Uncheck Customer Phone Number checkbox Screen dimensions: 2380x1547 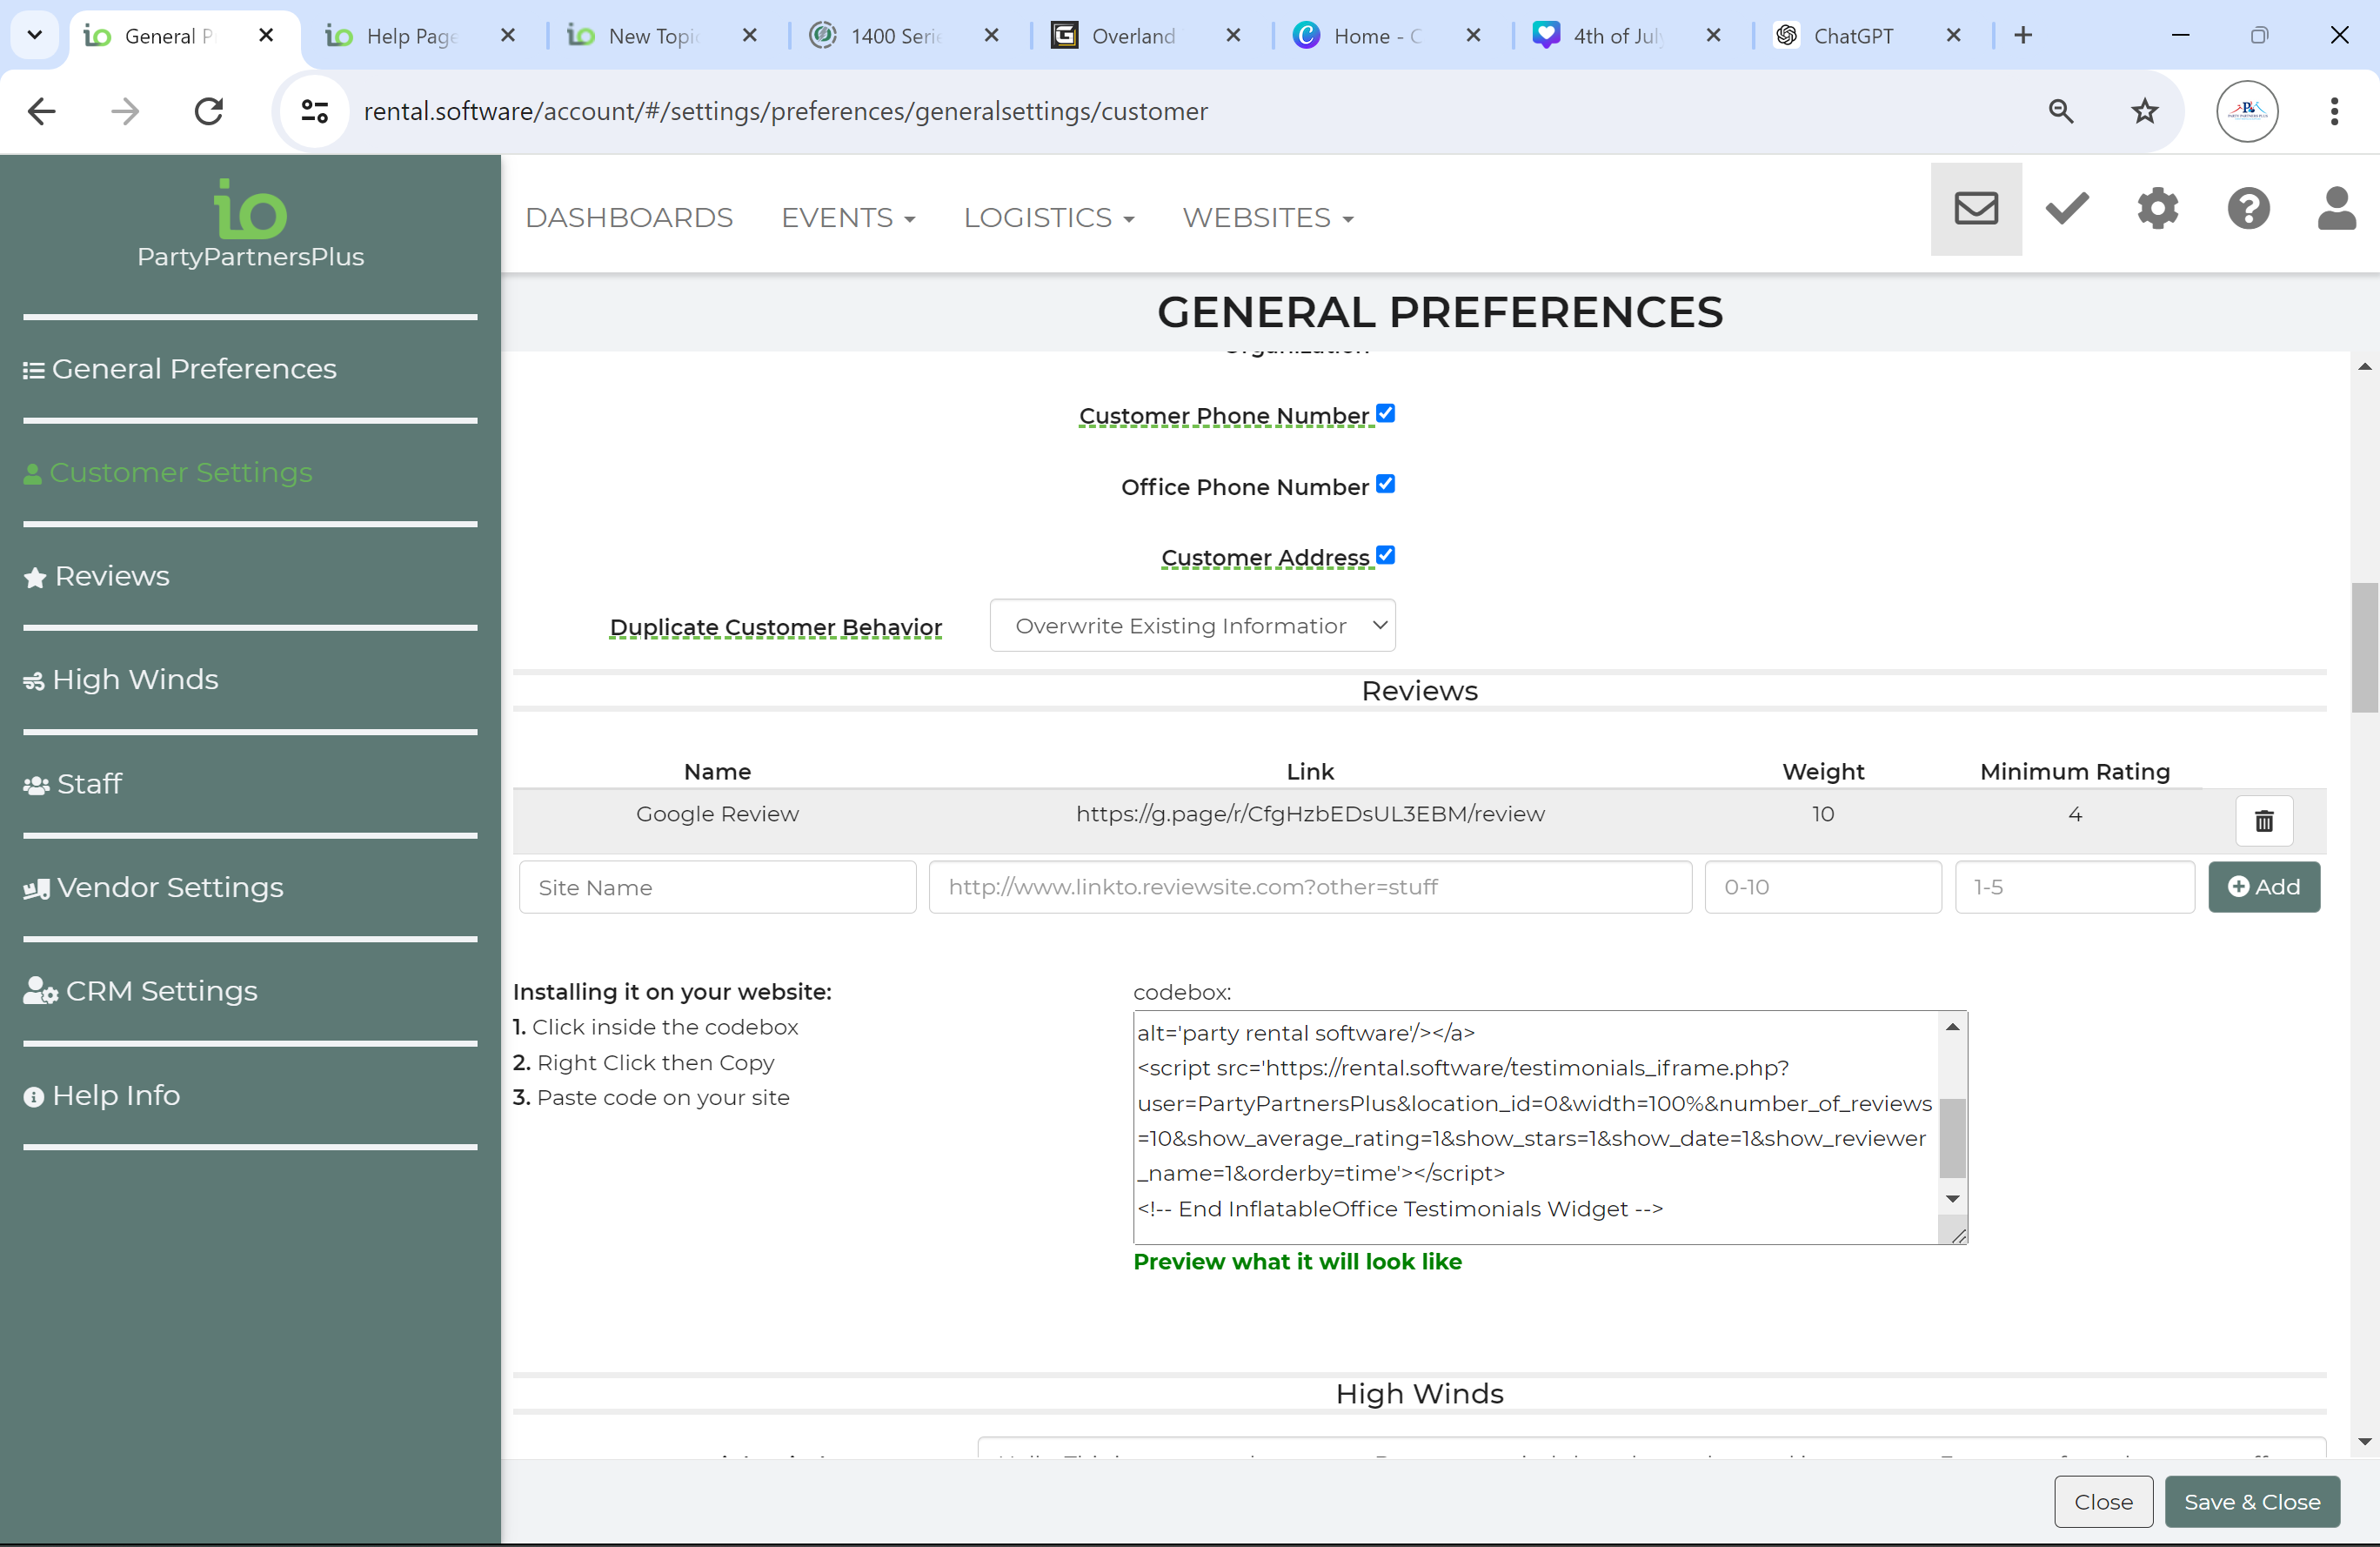(1385, 413)
